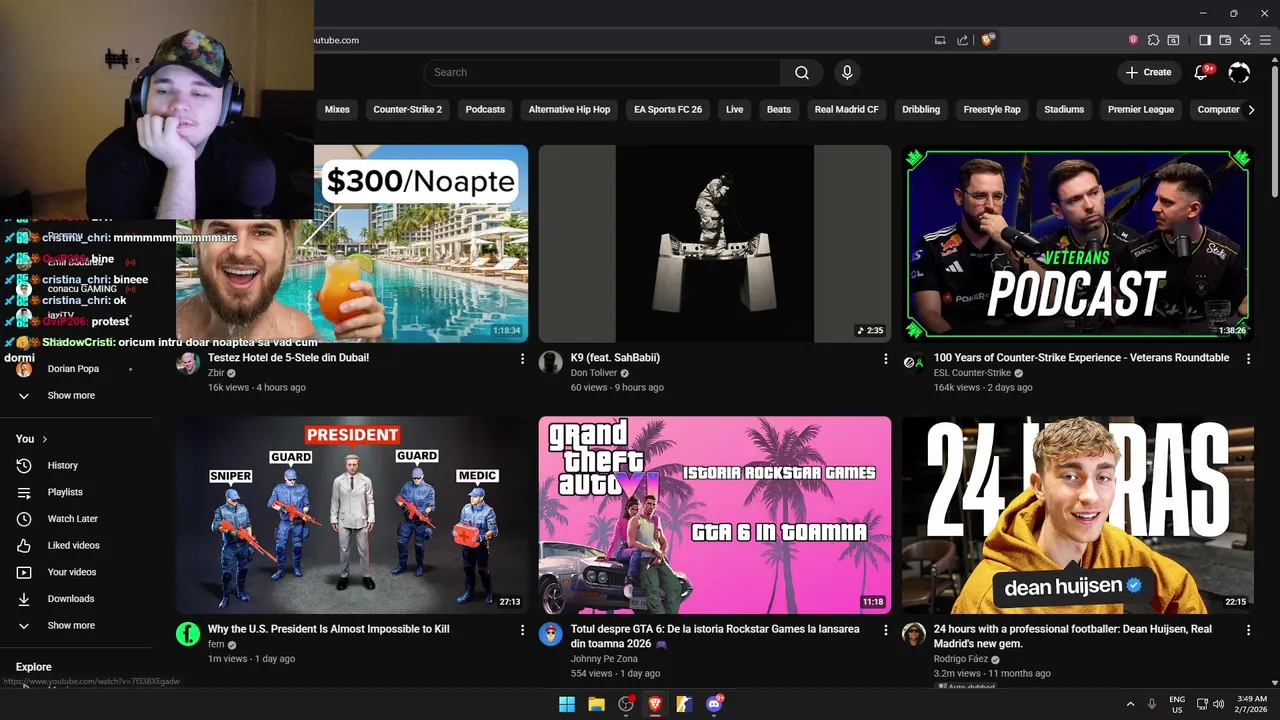The height and width of the screenshot is (720, 1280).
Task: Click the YouTube search input field
Action: click(x=603, y=72)
